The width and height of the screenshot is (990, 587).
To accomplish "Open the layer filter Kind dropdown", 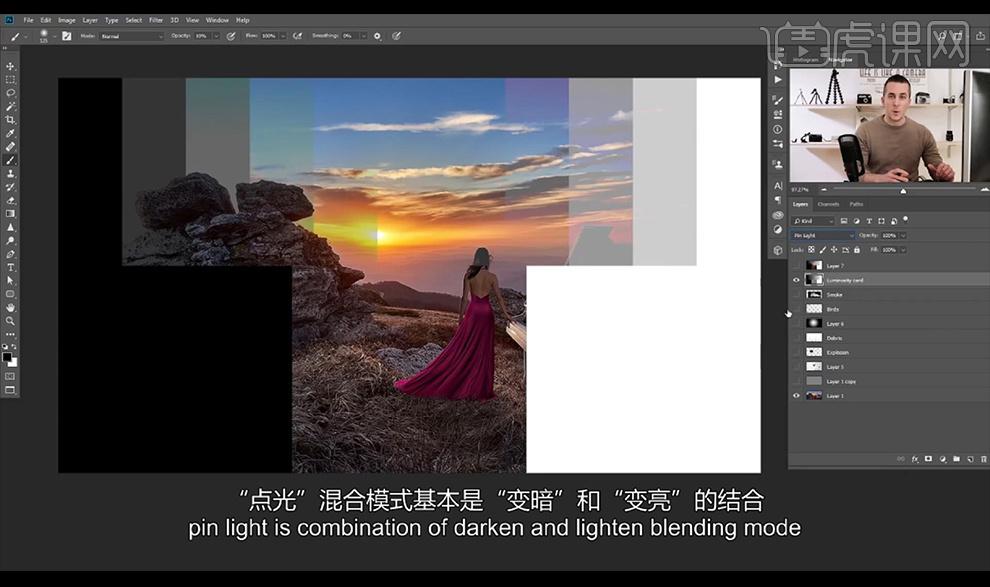I will [x=813, y=221].
